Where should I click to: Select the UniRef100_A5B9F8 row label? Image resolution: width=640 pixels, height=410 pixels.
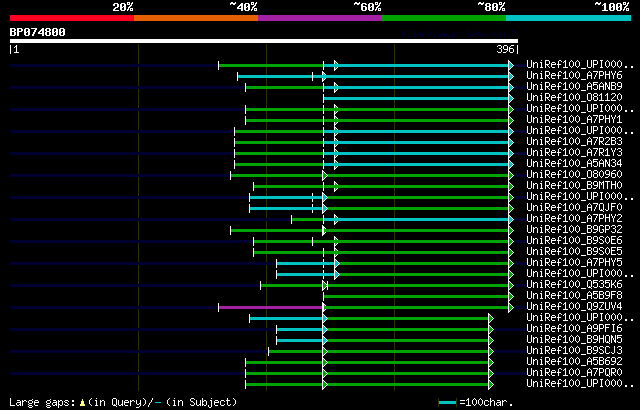point(574,296)
